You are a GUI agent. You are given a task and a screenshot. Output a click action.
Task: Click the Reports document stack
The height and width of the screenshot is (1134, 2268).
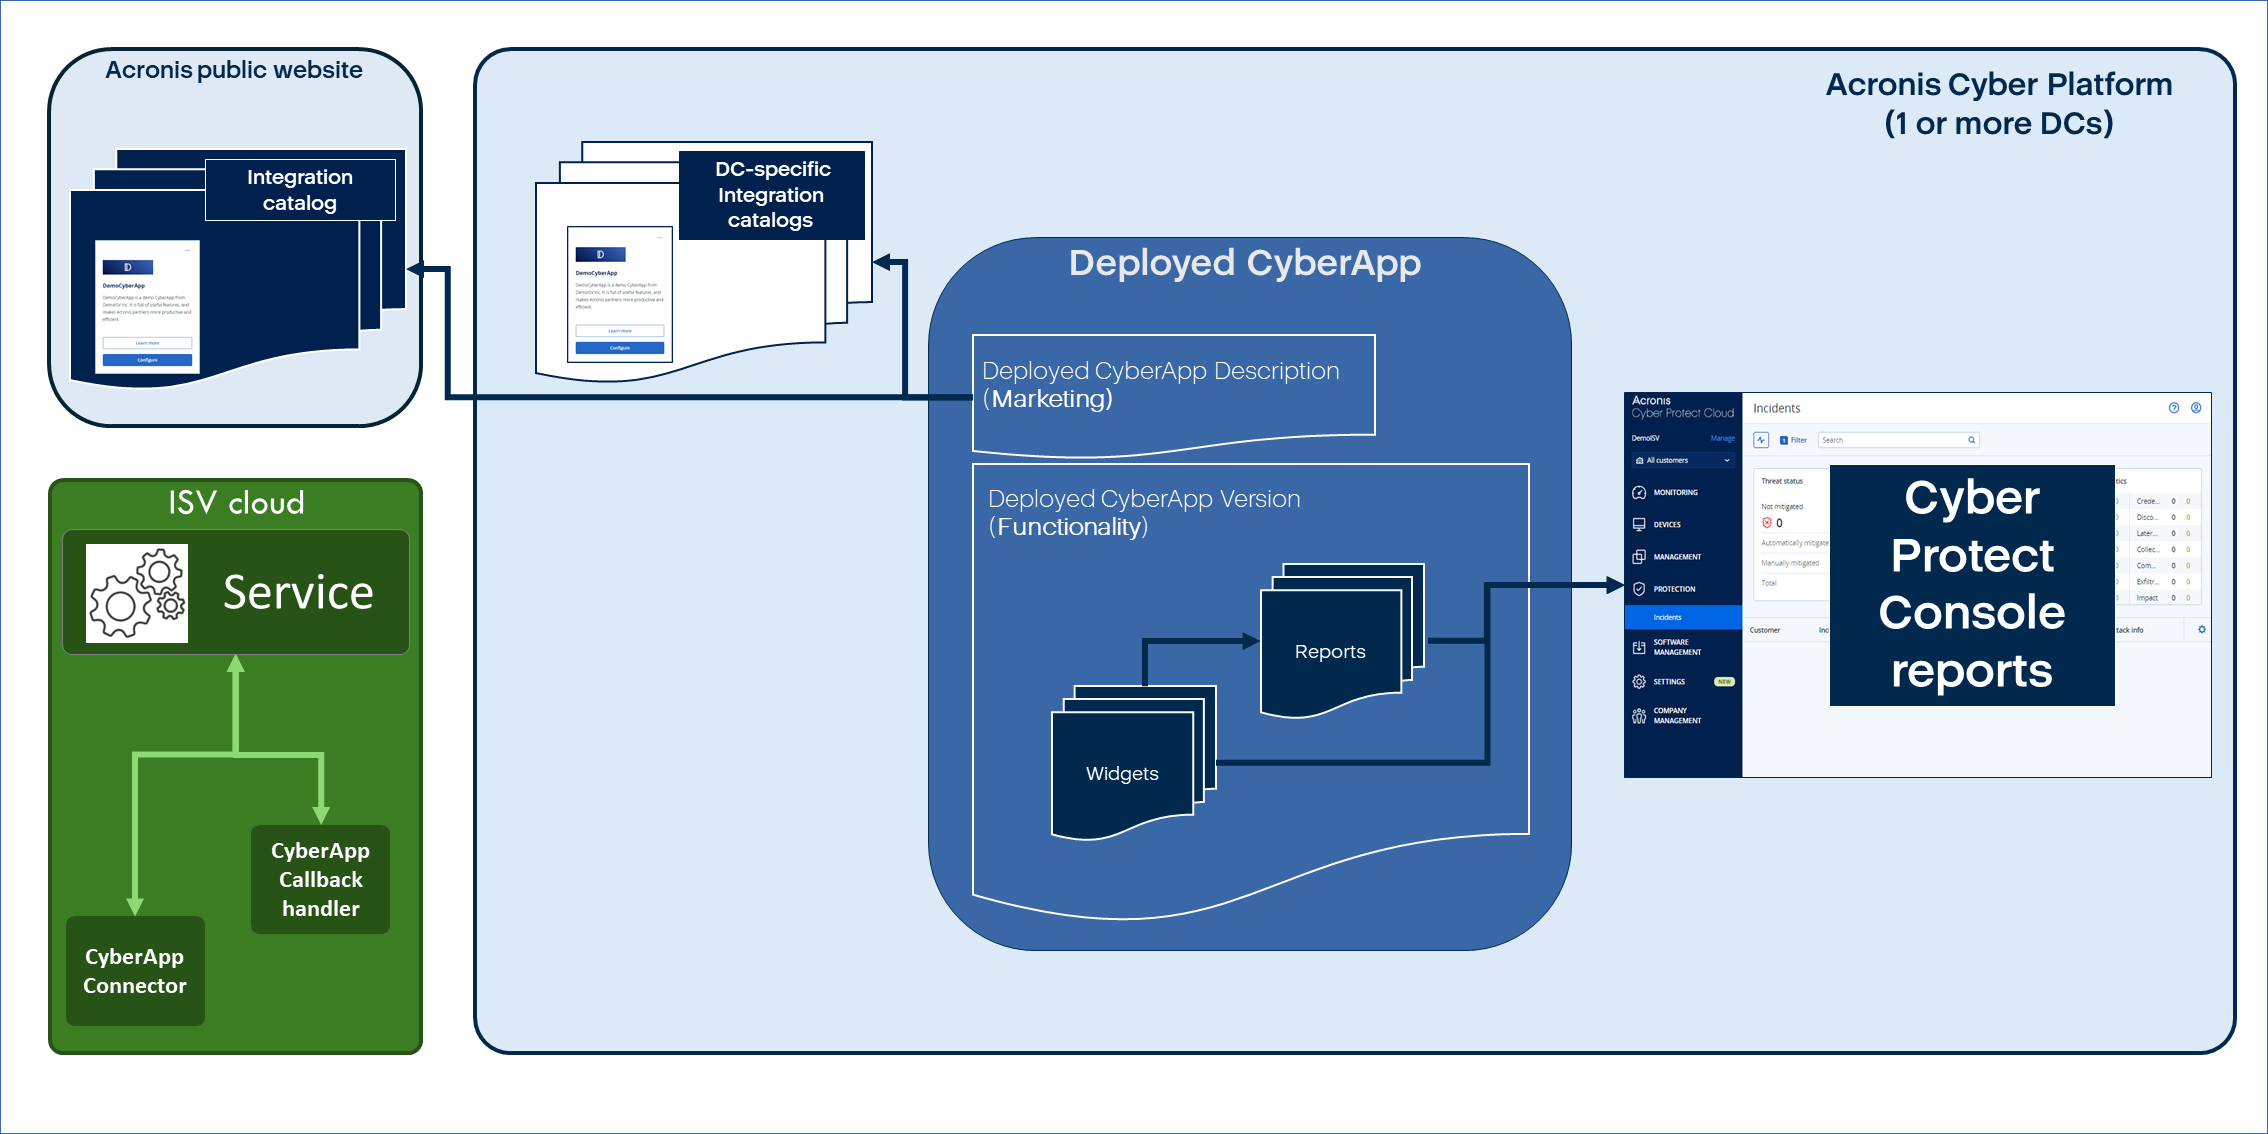(x=1341, y=640)
